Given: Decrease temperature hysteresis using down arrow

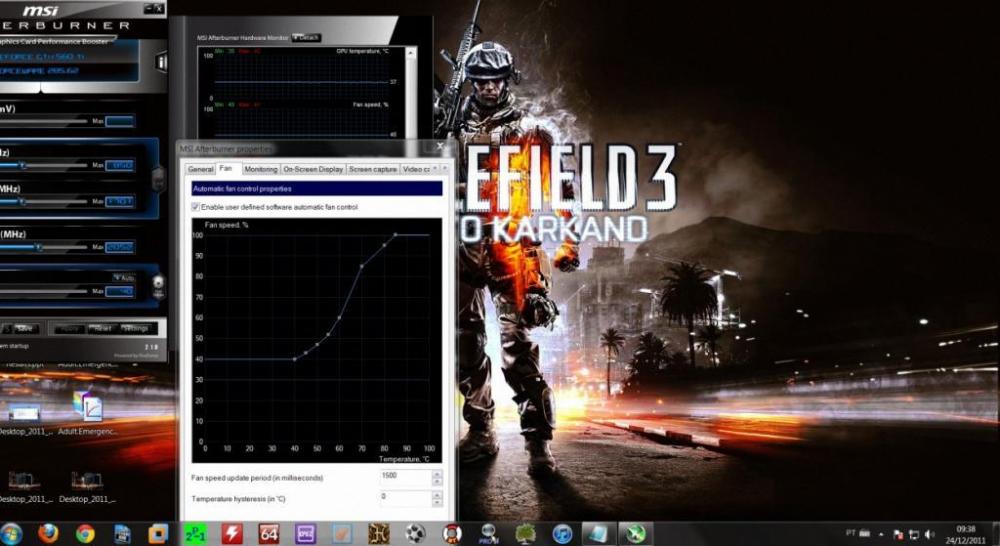Looking at the screenshot, I should coord(436,501).
